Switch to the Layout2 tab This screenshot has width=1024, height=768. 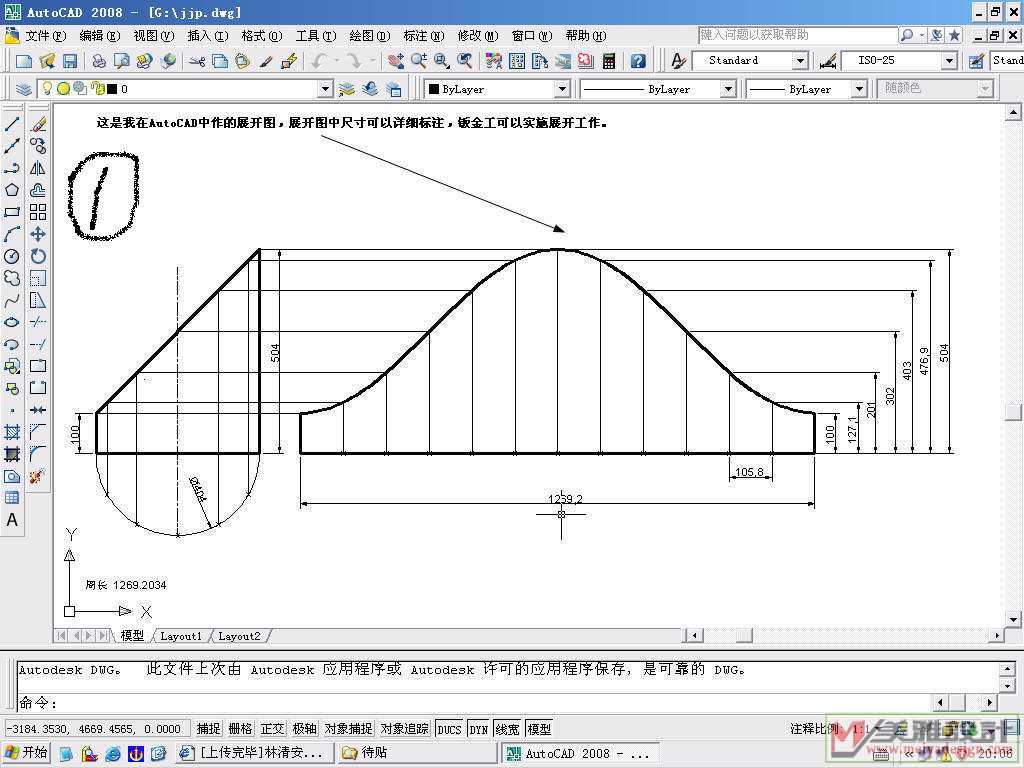click(239, 636)
